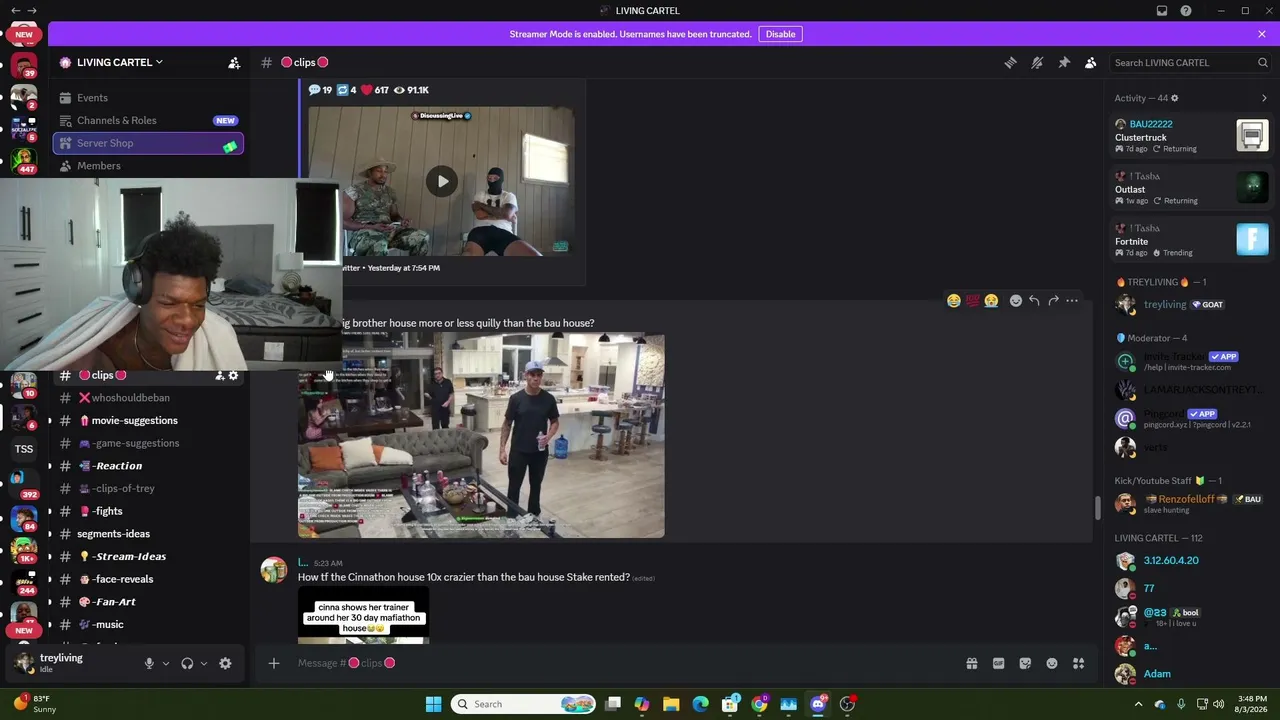
Task: Open the gift icon in message bar
Action: point(971,663)
